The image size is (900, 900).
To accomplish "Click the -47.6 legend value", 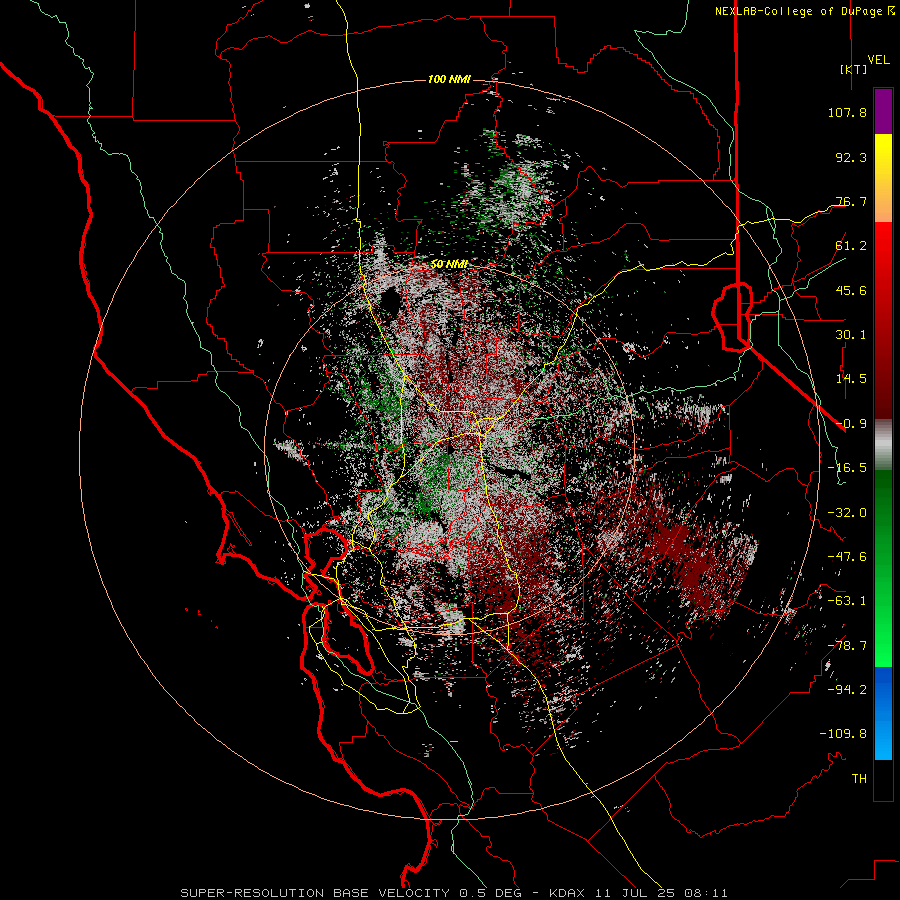I will 847,557.
